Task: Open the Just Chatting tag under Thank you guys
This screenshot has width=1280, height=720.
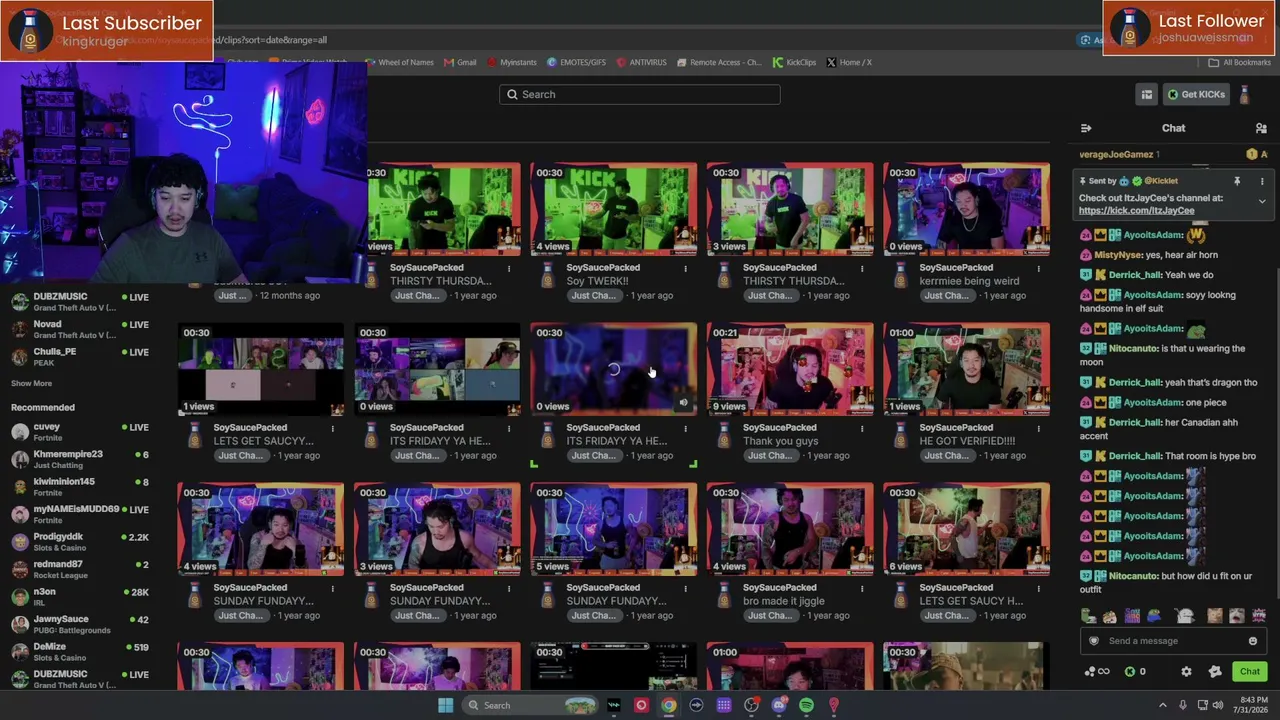Action: 769,456
